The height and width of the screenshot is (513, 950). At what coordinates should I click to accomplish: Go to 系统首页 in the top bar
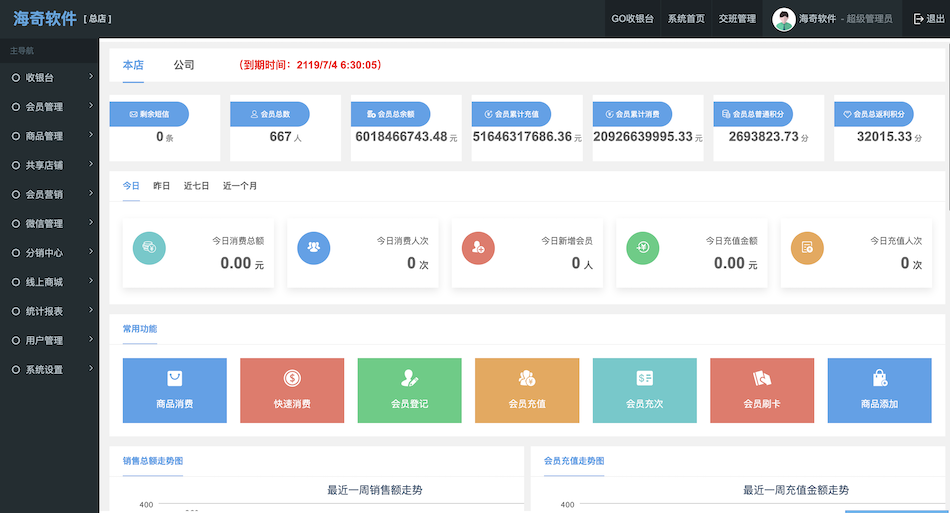coord(686,19)
